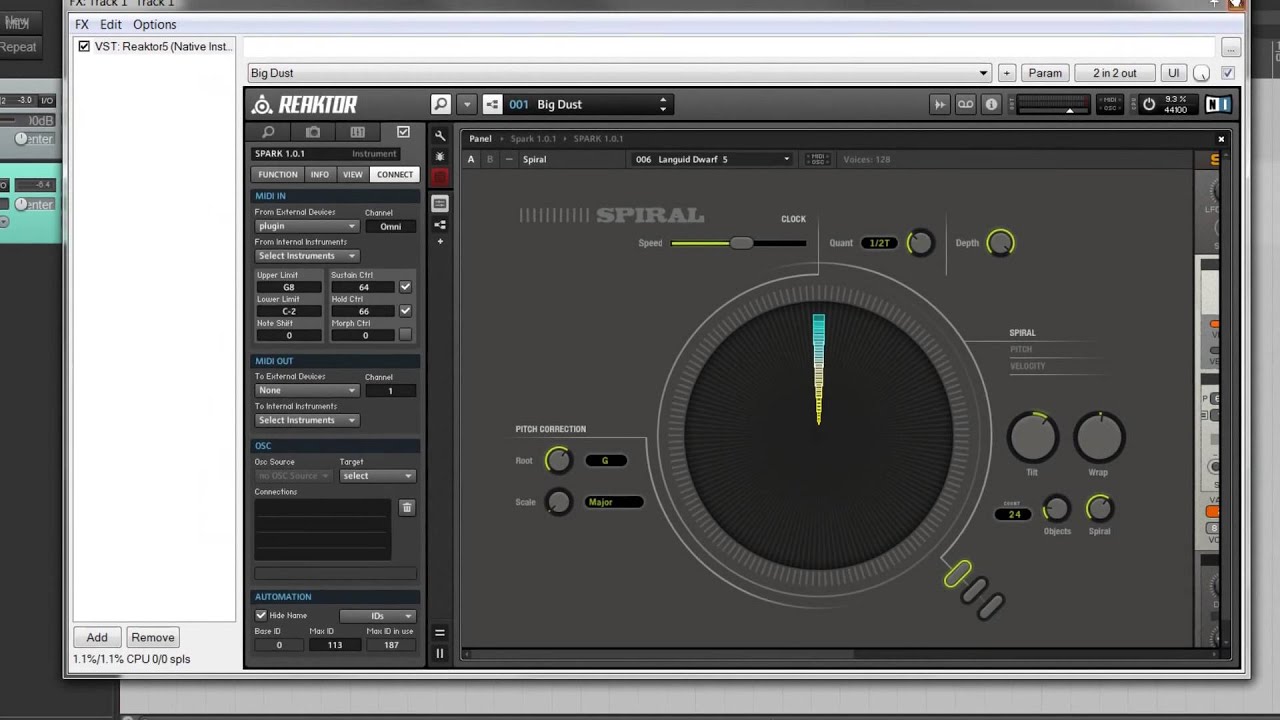Click the Speed slider handle
Viewport: 1280px width, 720px height.
741,243
